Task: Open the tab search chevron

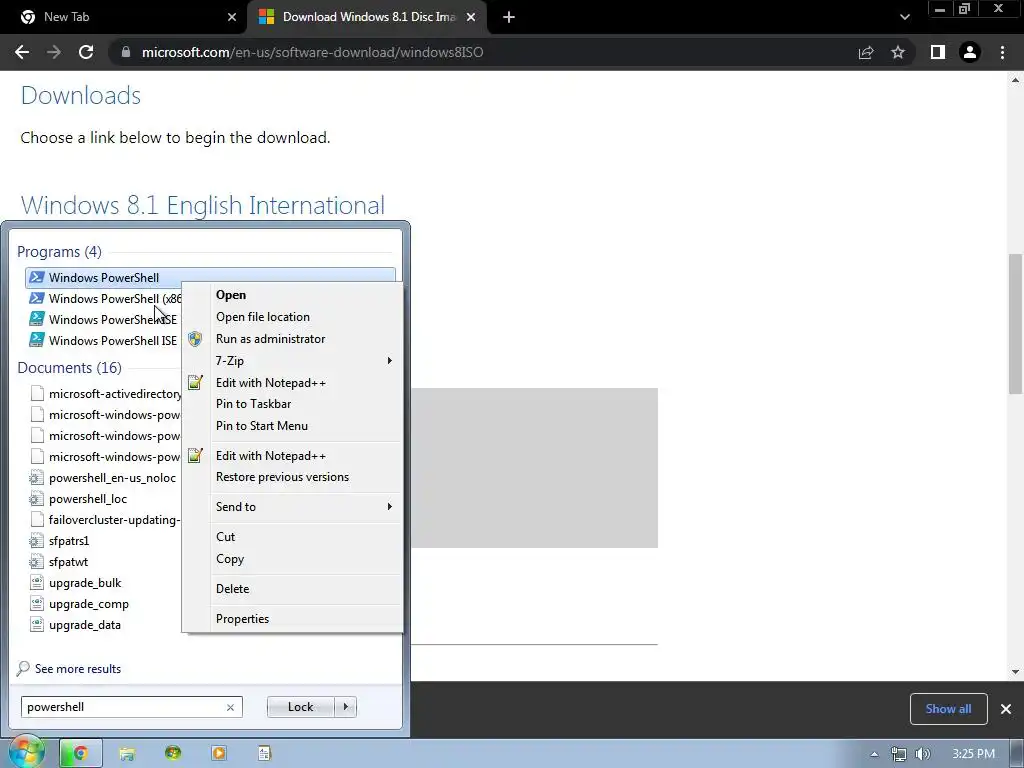Action: [904, 17]
